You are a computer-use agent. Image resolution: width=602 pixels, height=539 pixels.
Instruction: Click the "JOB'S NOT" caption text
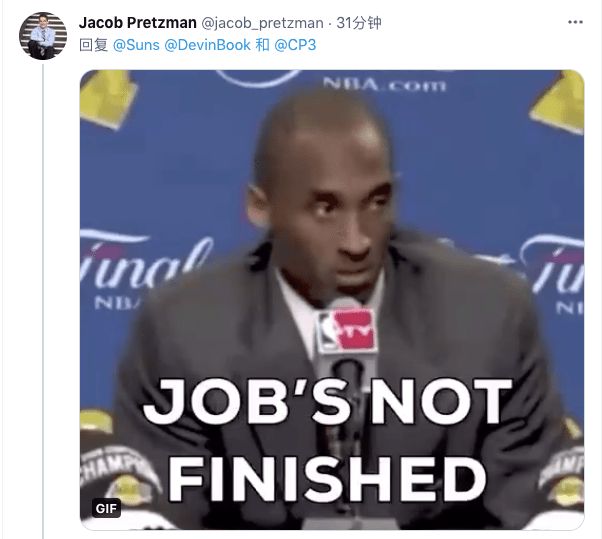pyautogui.click(x=327, y=402)
